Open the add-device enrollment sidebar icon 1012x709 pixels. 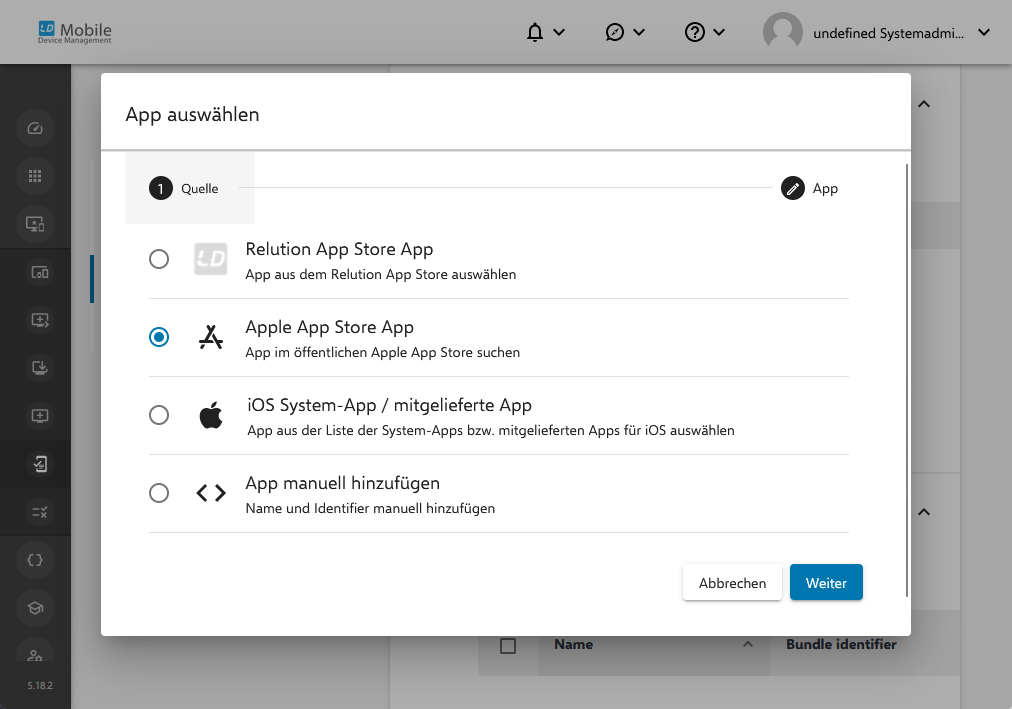point(39,320)
